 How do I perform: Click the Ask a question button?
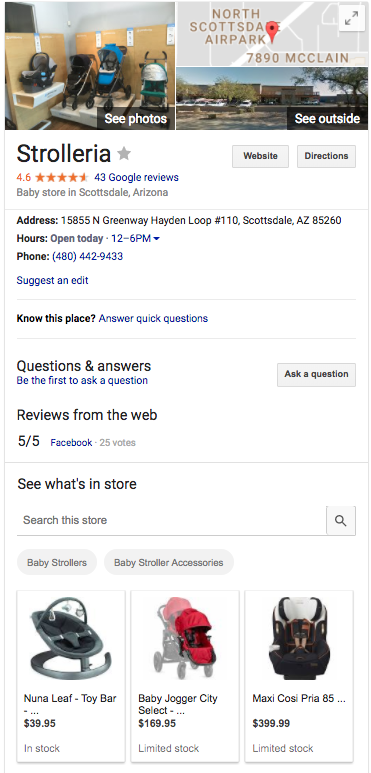(316, 374)
